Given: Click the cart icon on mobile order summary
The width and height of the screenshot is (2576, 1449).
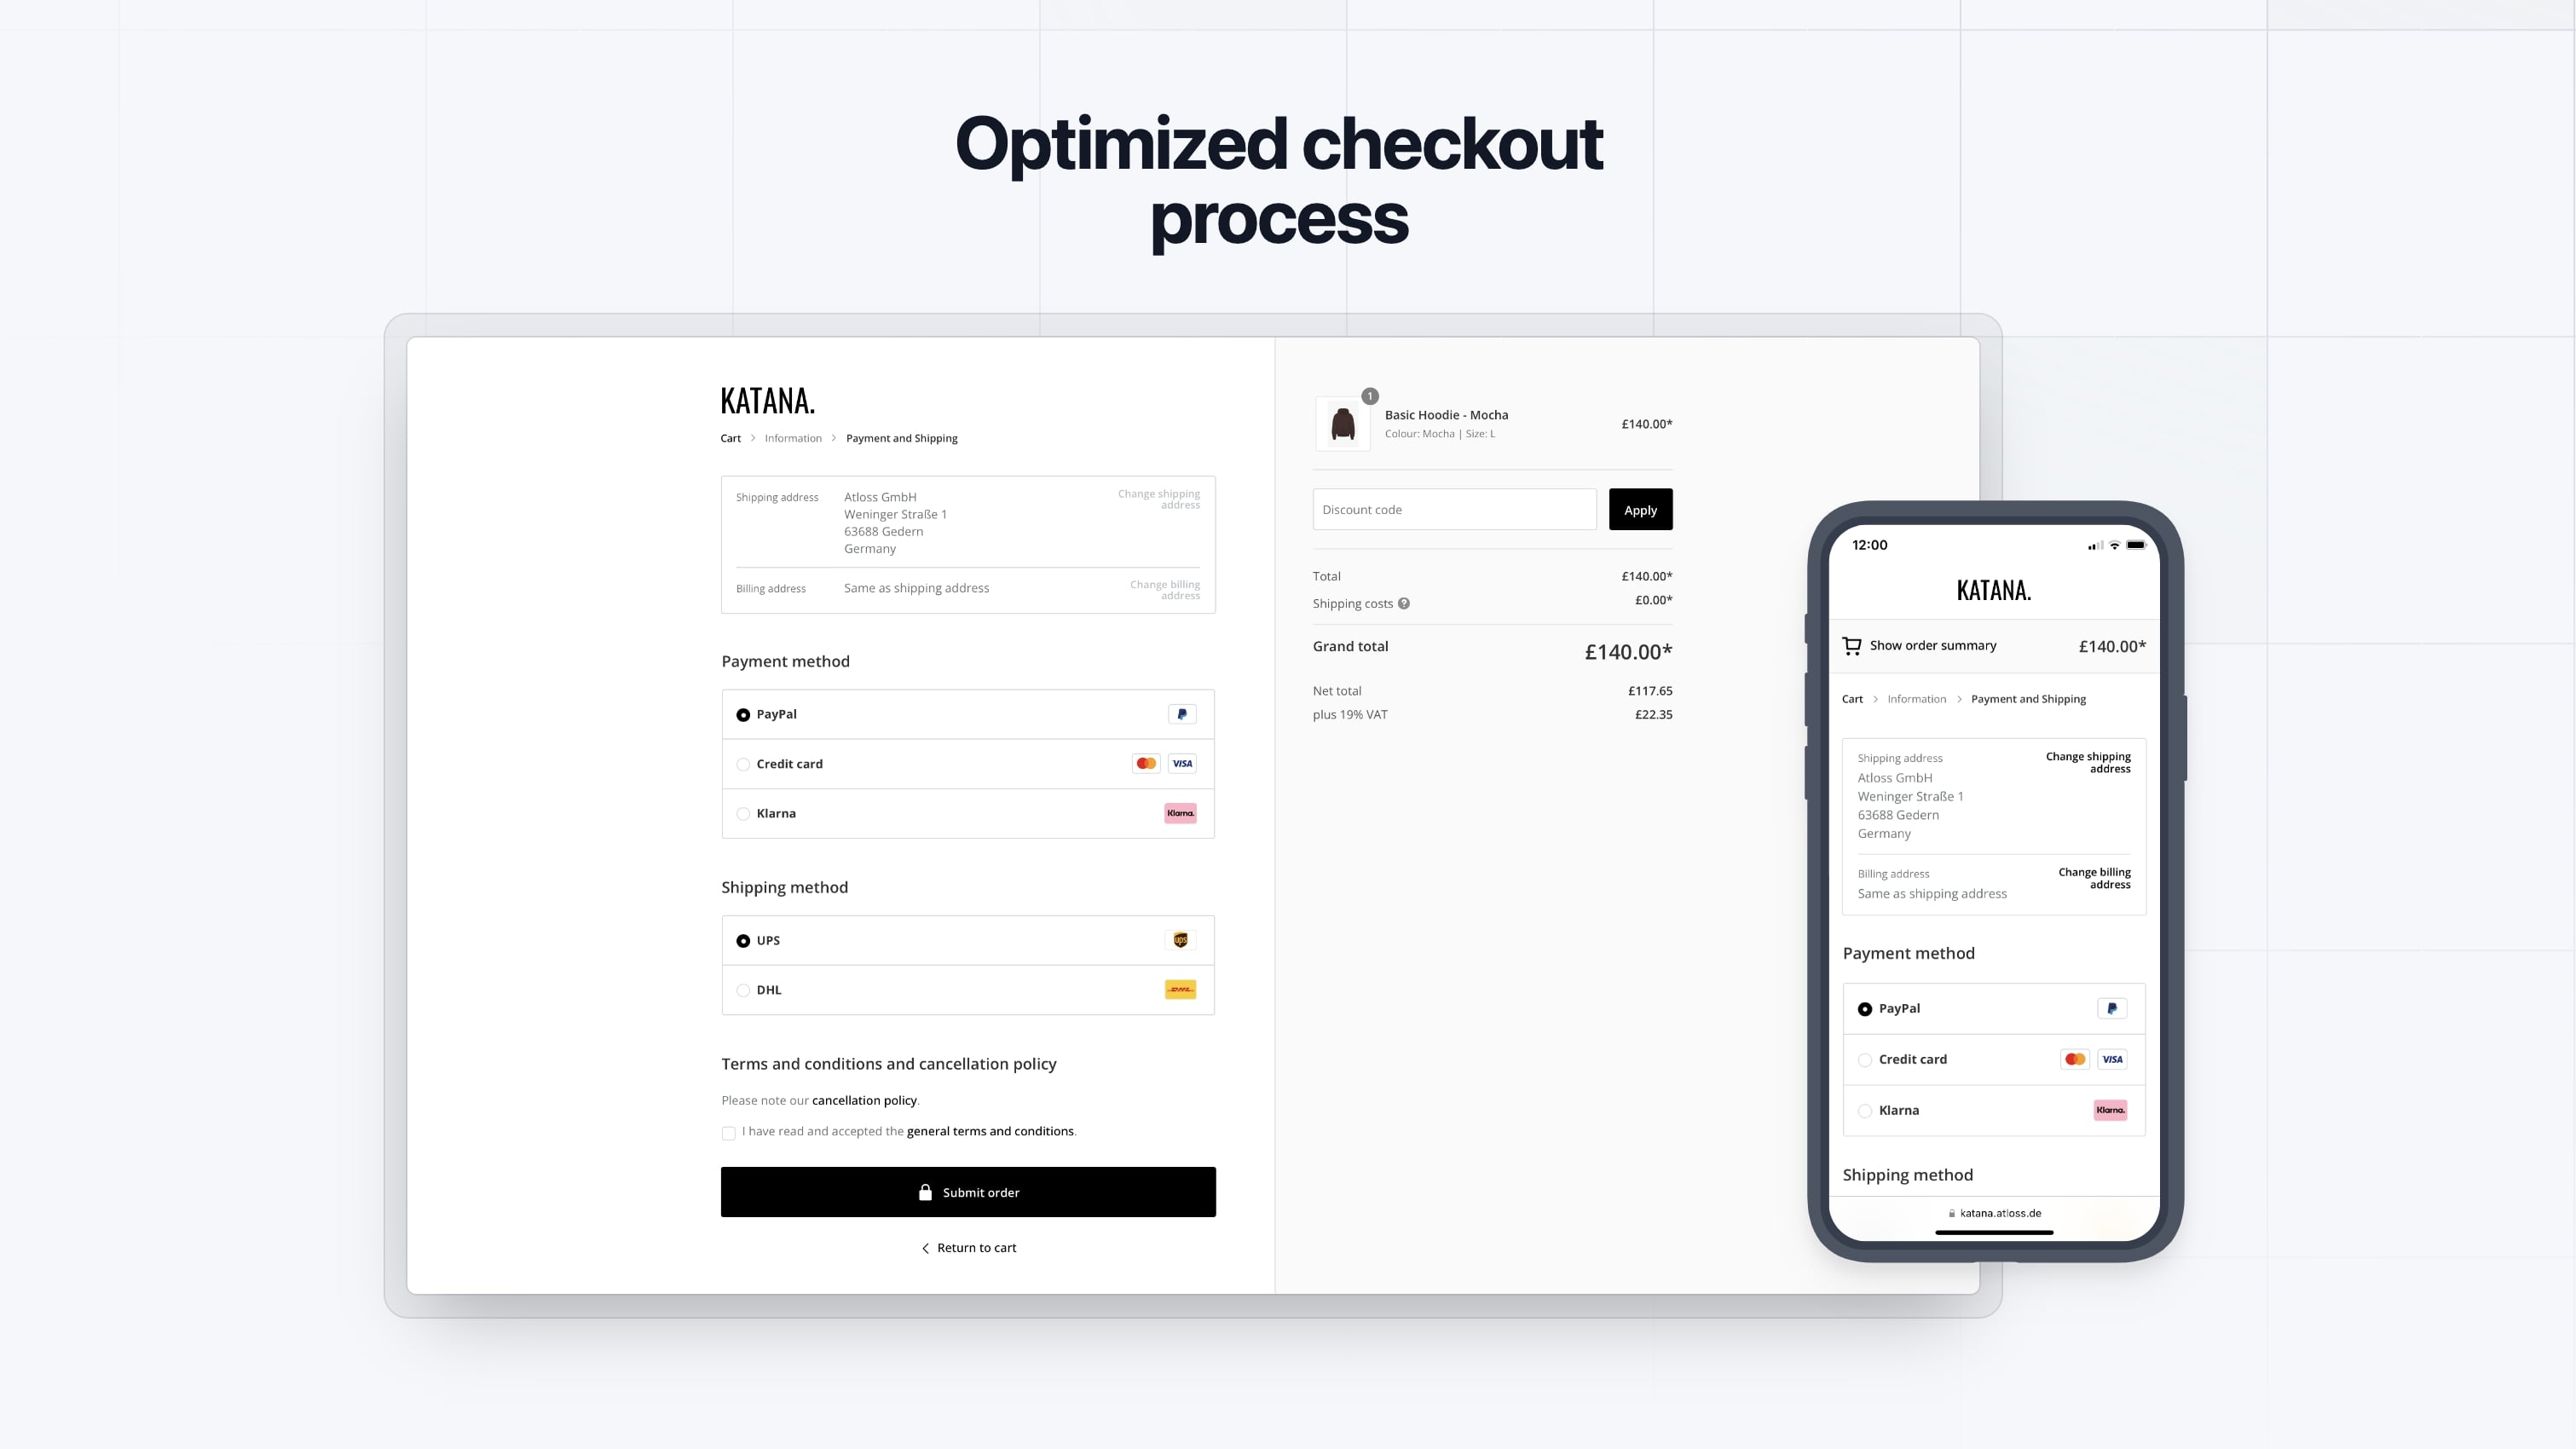Looking at the screenshot, I should (x=1854, y=644).
